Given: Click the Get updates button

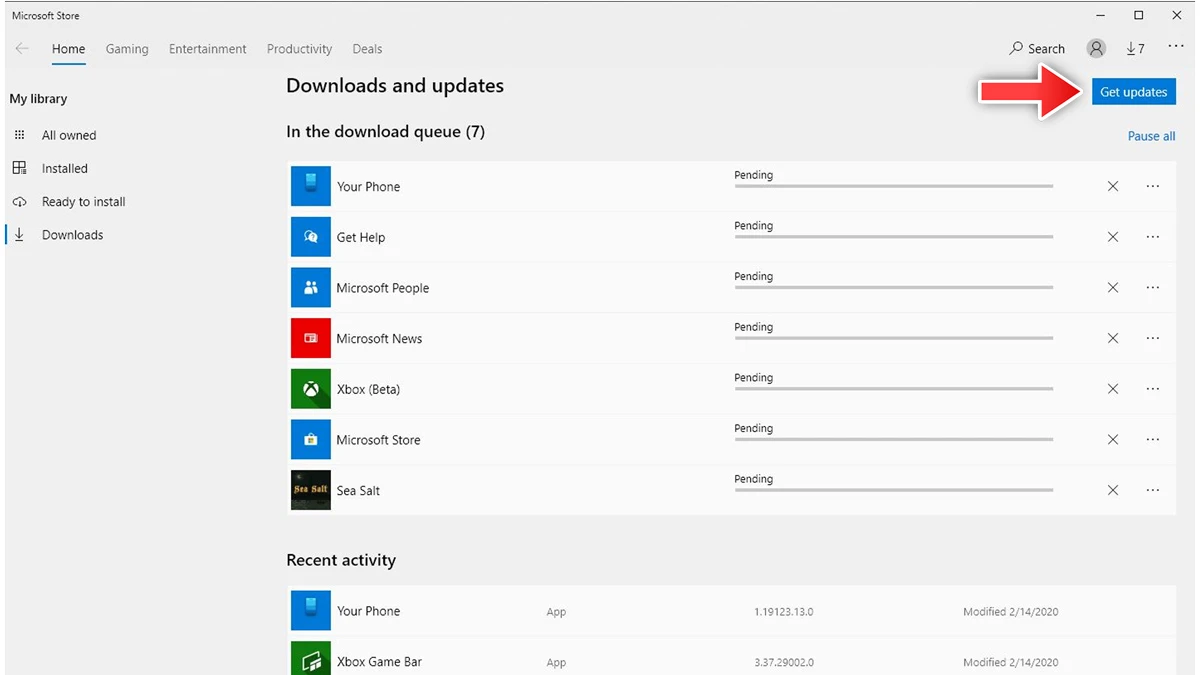Looking at the screenshot, I should [1133, 92].
